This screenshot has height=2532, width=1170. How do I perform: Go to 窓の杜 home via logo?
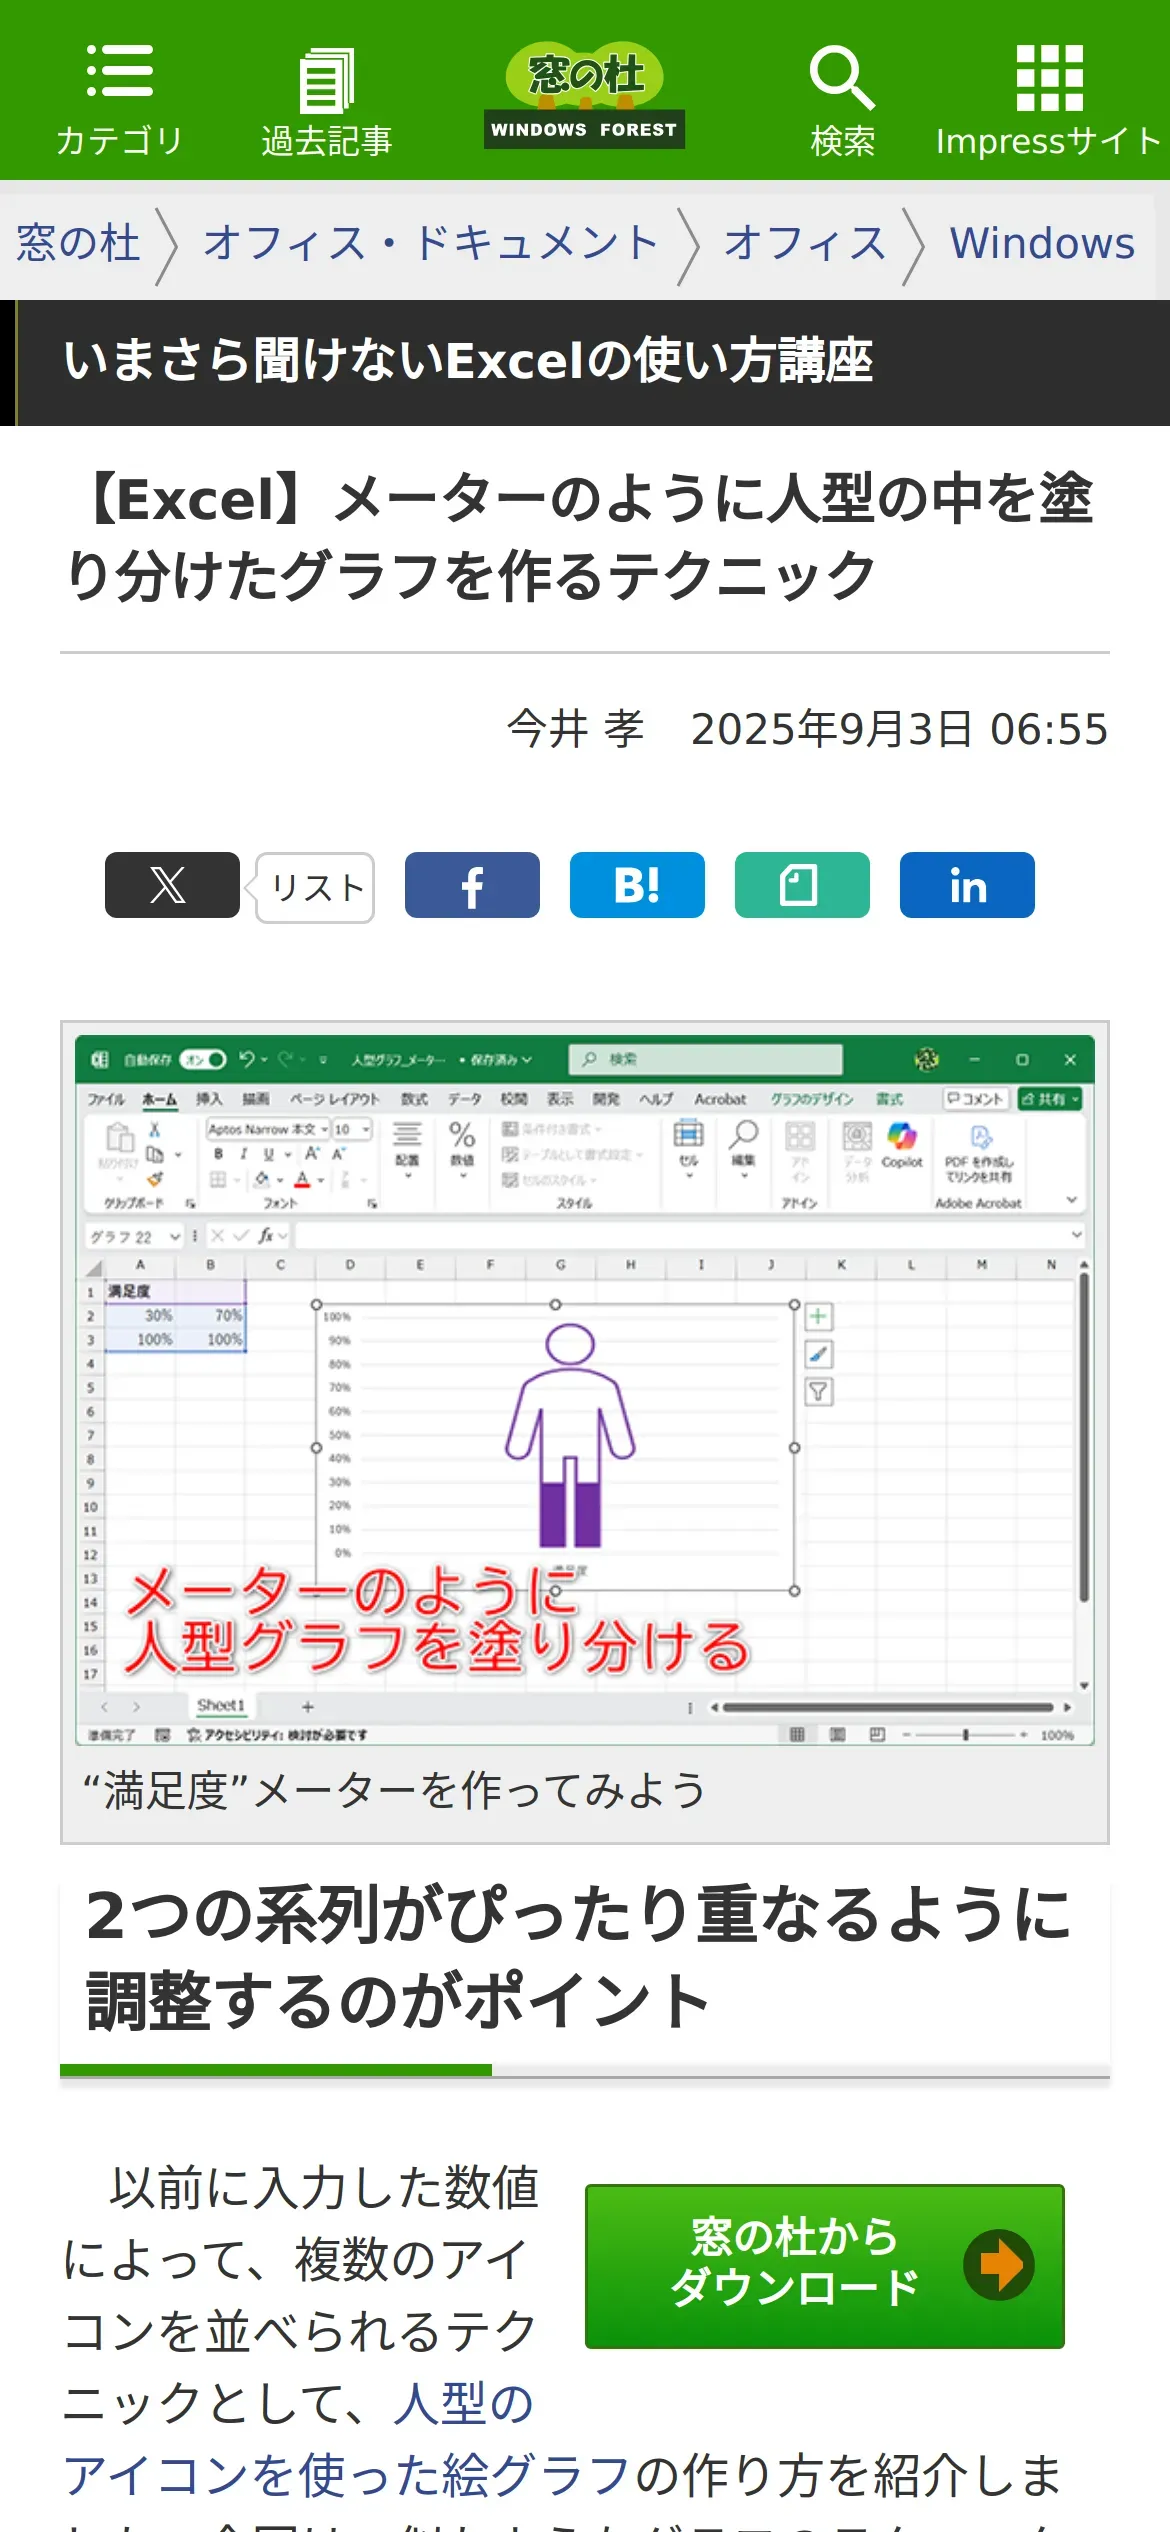[585, 95]
